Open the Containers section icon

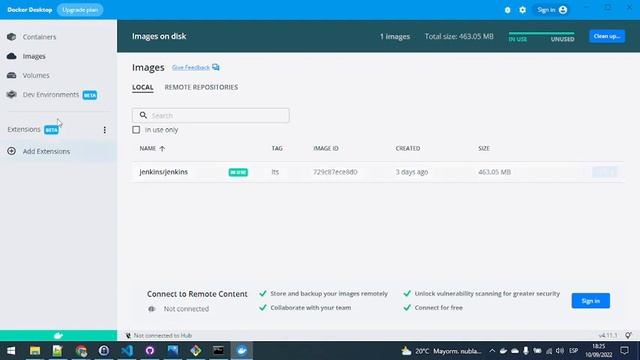[11, 37]
